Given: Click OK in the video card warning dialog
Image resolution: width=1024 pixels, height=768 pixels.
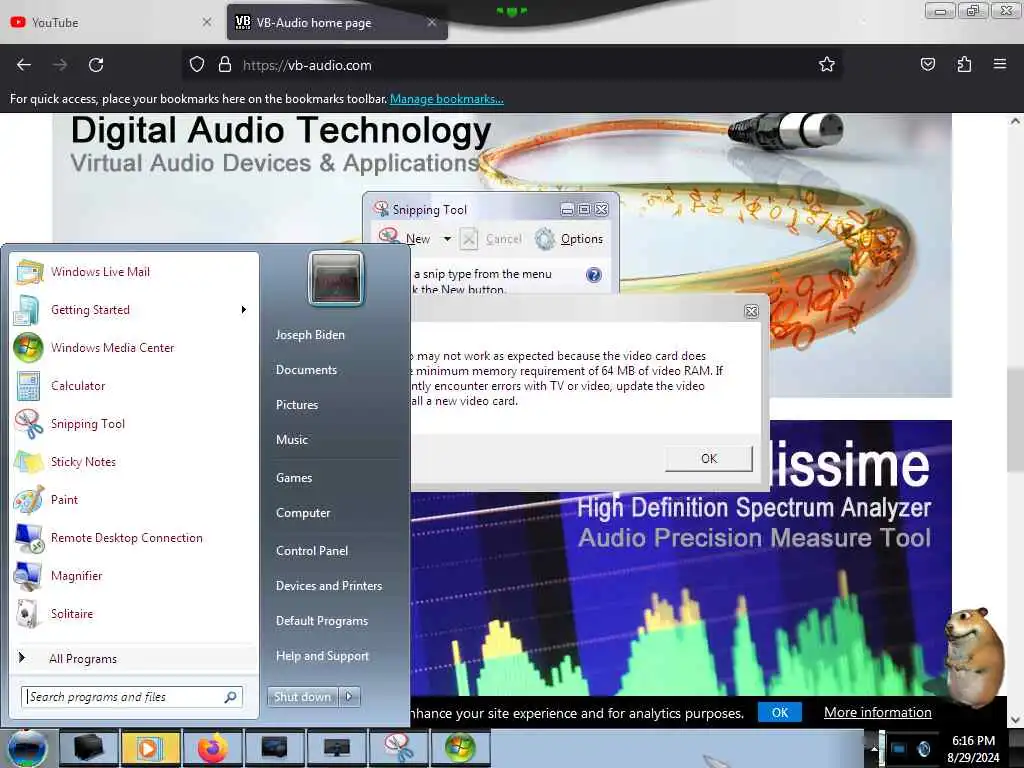Looking at the screenshot, I should (709, 458).
